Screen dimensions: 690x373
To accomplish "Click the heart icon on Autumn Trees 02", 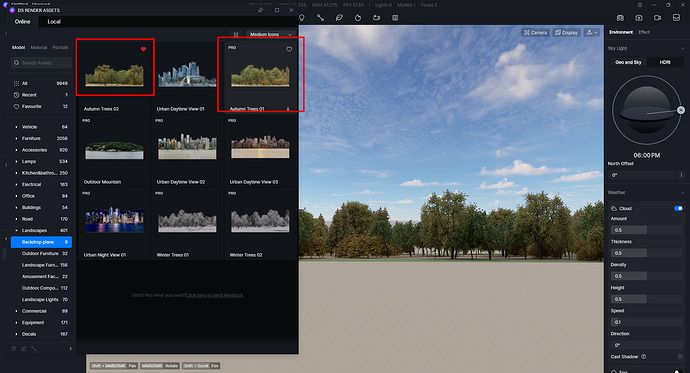I will pos(143,49).
